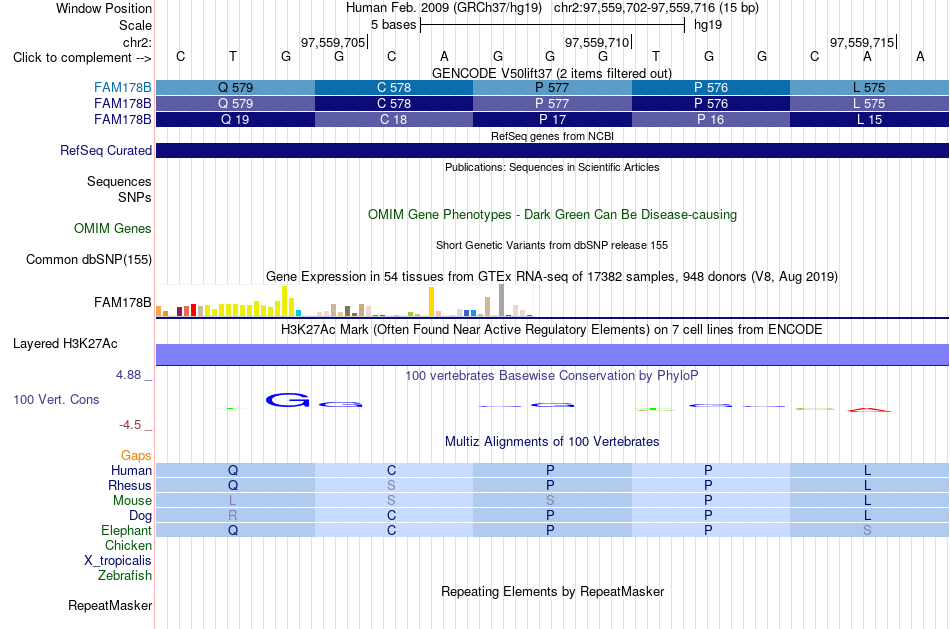Click codon box P 17

[x=553, y=119]
